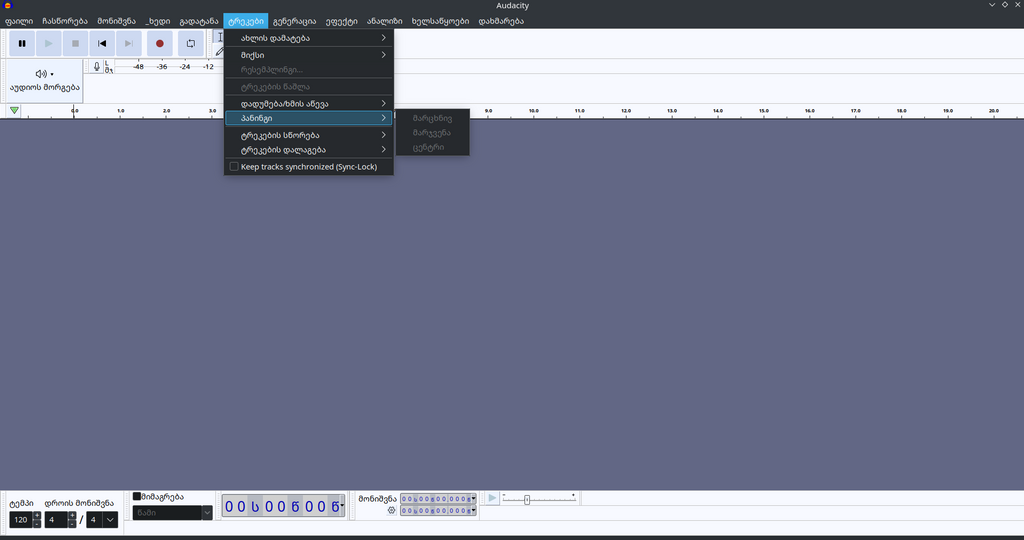Decrease time signature numerator with minus
This screenshot has height=540, width=1024.
[72, 524]
